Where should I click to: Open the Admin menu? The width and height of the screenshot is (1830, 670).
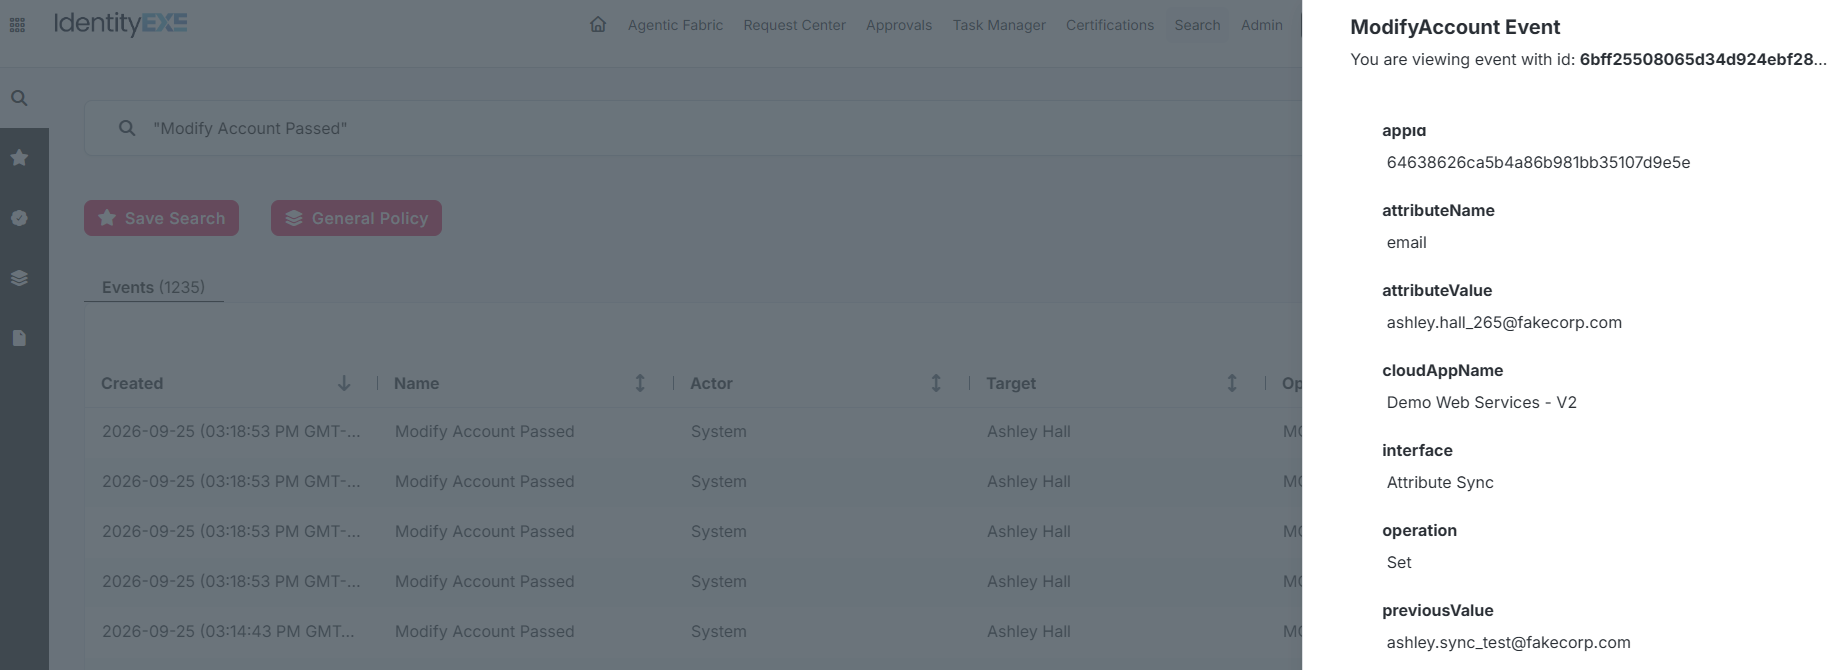1262,25
